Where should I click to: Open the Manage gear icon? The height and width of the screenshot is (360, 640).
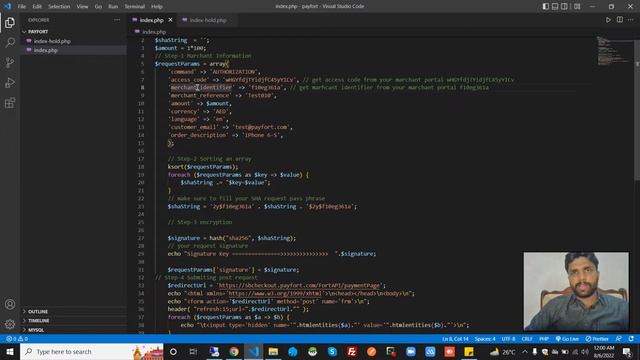[10, 324]
